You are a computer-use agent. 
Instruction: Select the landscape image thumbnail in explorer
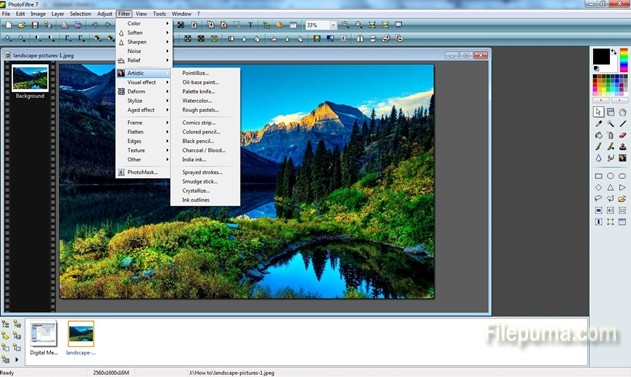click(x=81, y=334)
